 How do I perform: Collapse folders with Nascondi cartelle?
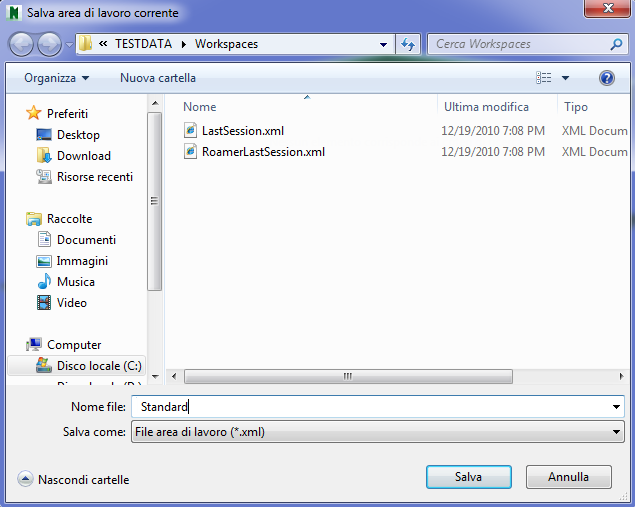coord(73,479)
